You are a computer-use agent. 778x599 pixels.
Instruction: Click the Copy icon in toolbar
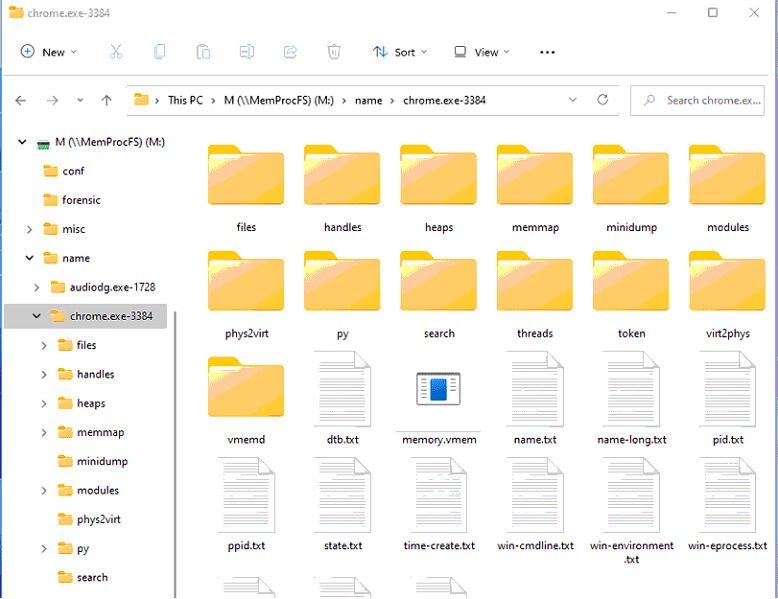pyautogui.click(x=160, y=52)
